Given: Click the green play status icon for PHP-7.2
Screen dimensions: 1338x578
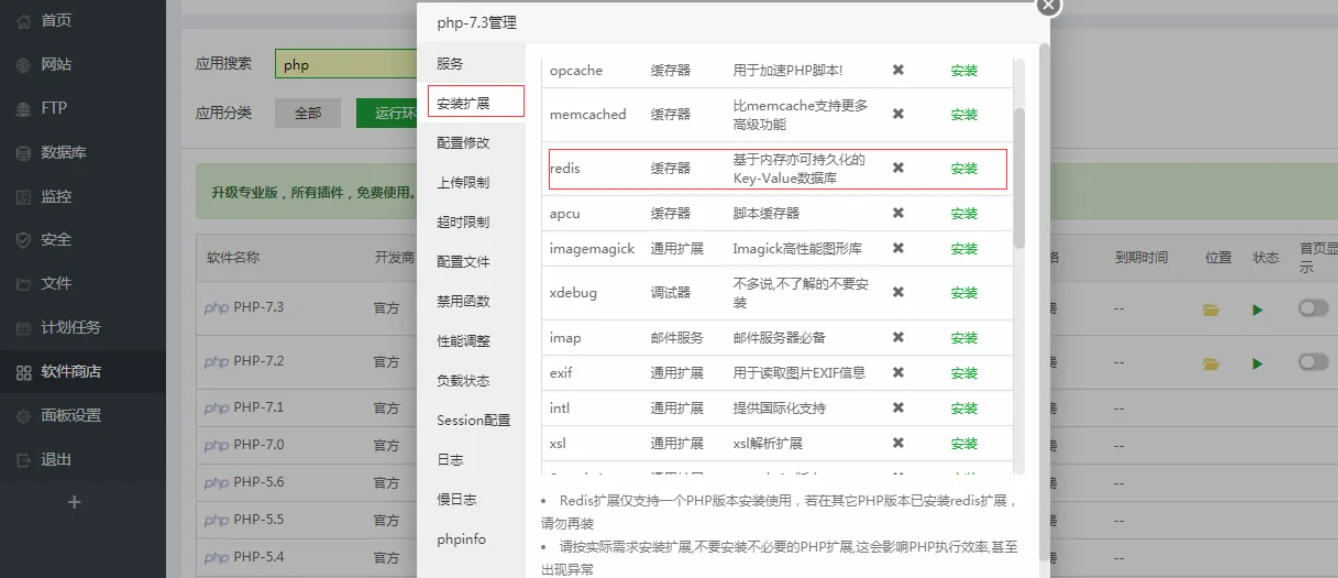Looking at the screenshot, I should point(1257,363).
